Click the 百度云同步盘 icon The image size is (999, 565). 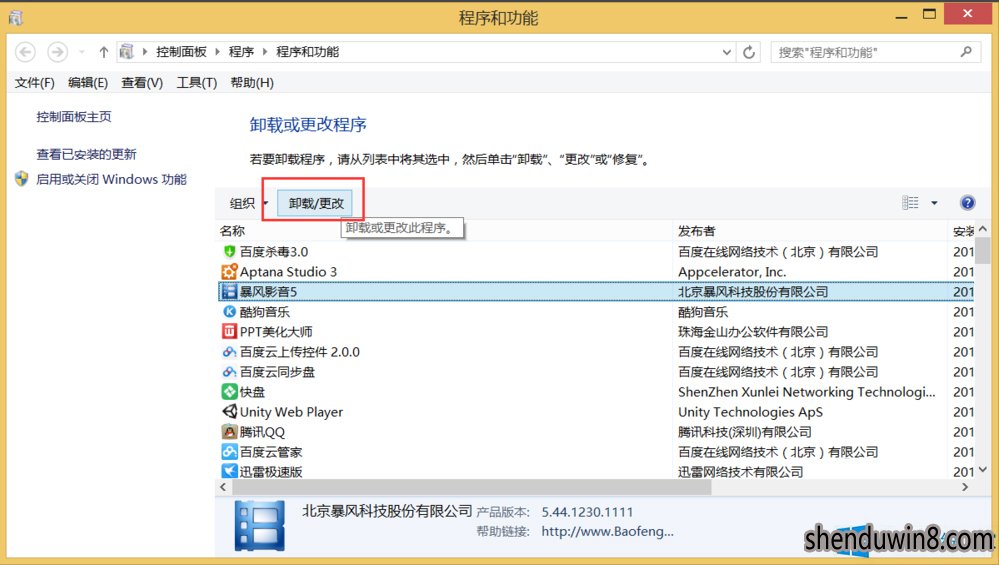(x=229, y=371)
